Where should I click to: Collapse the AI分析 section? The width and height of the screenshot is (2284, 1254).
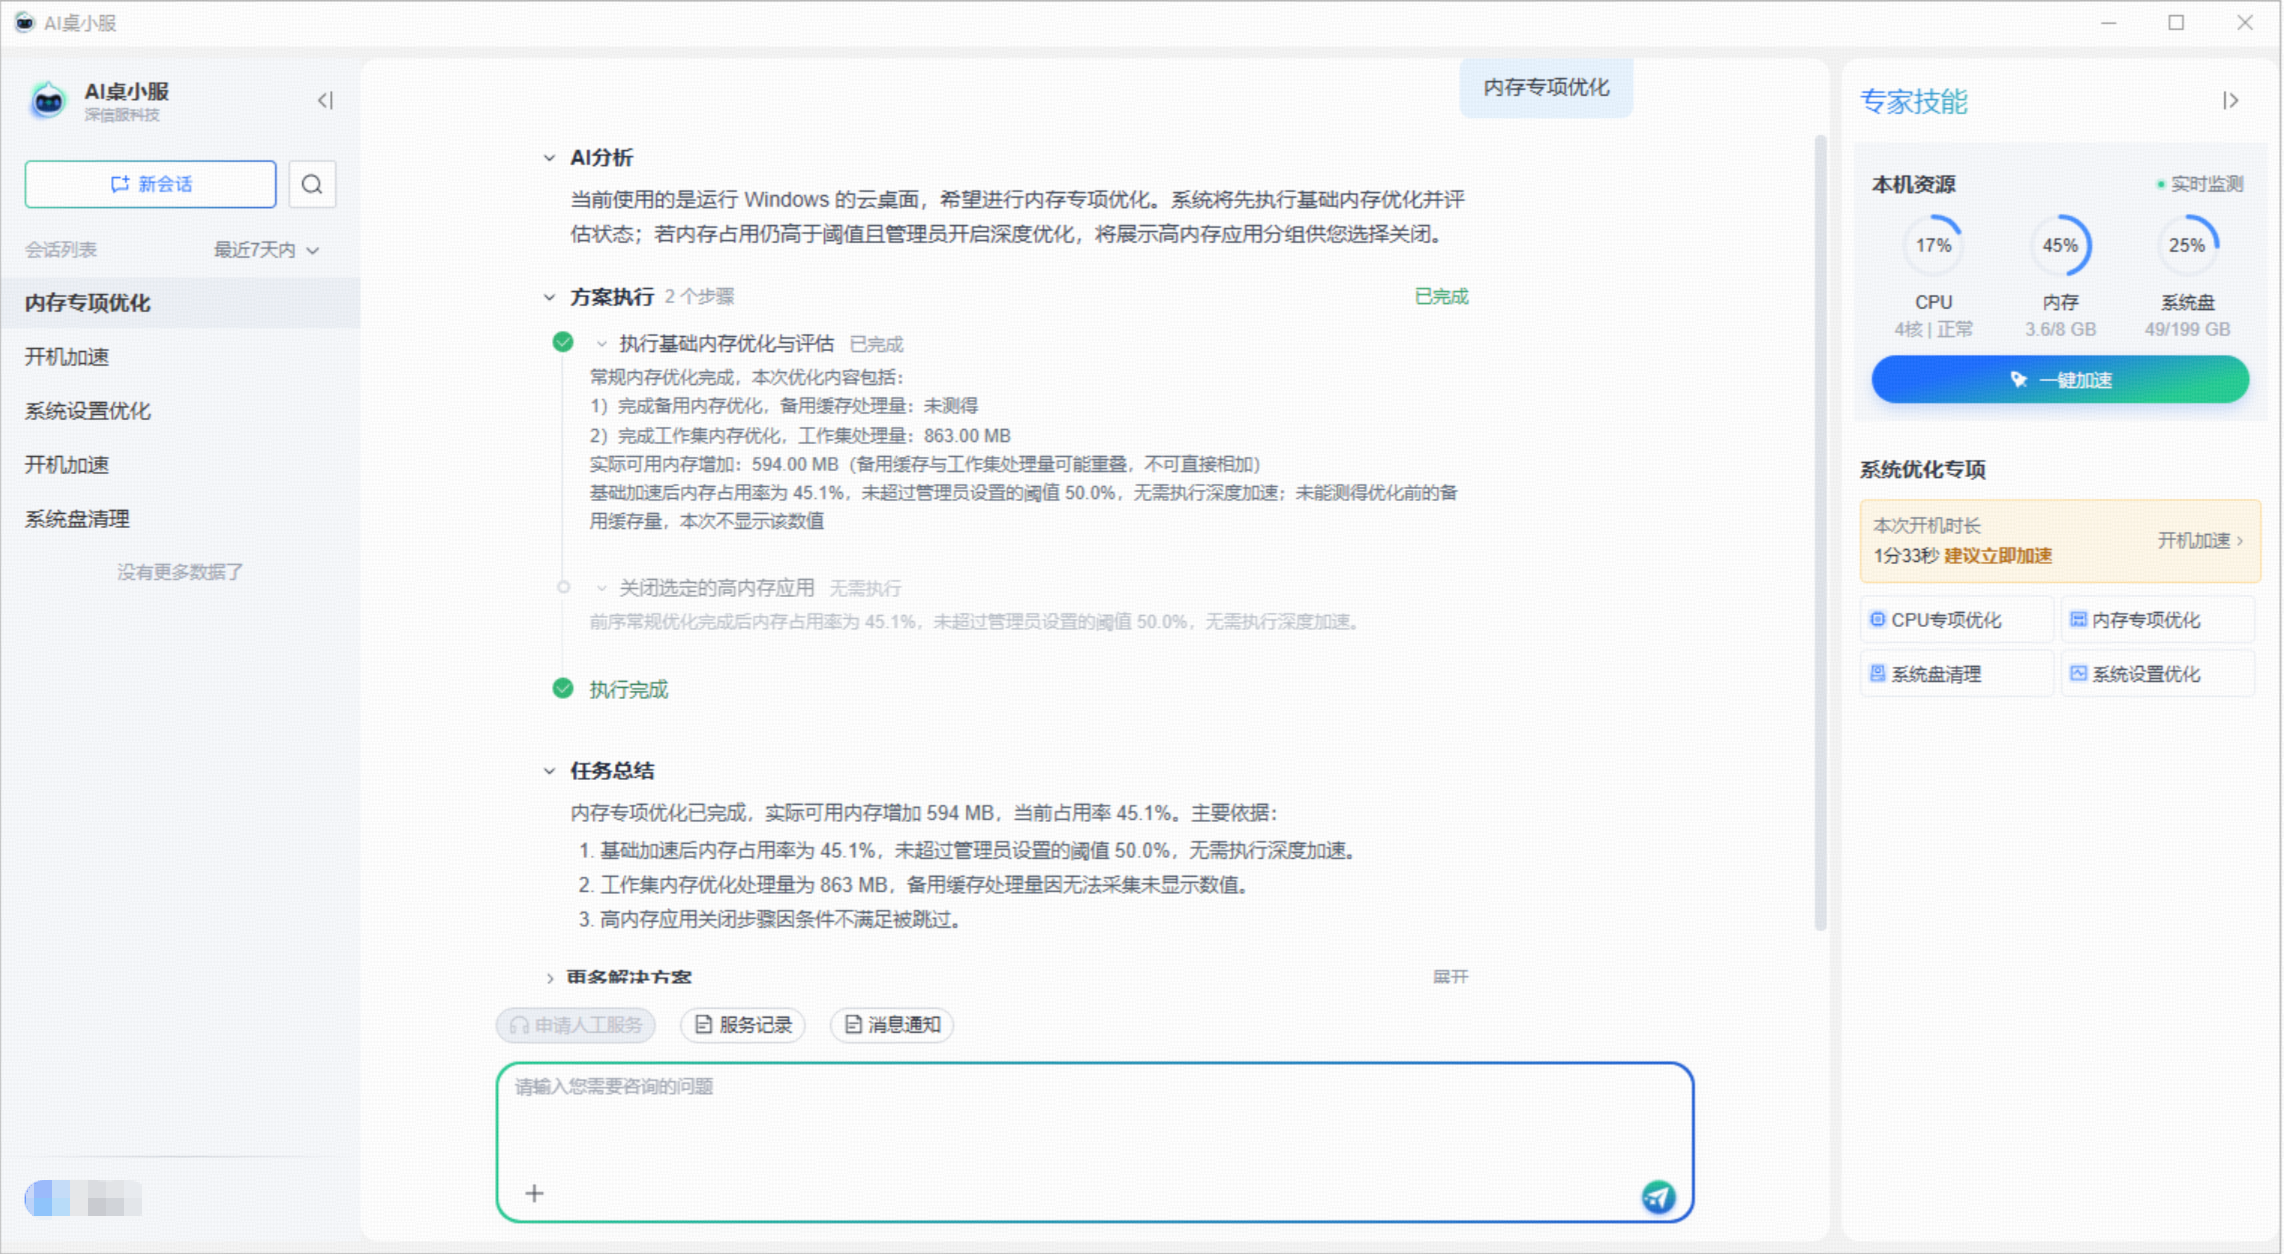tap(549, 158)
